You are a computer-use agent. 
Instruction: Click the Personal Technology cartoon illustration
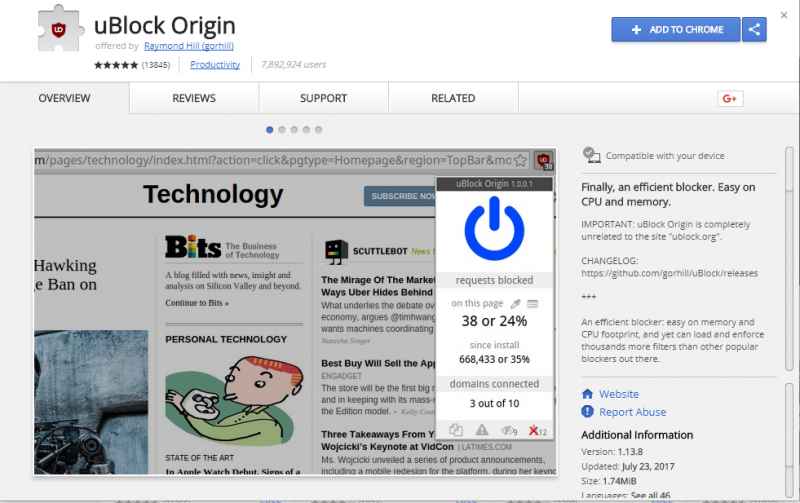coord(234,400)
